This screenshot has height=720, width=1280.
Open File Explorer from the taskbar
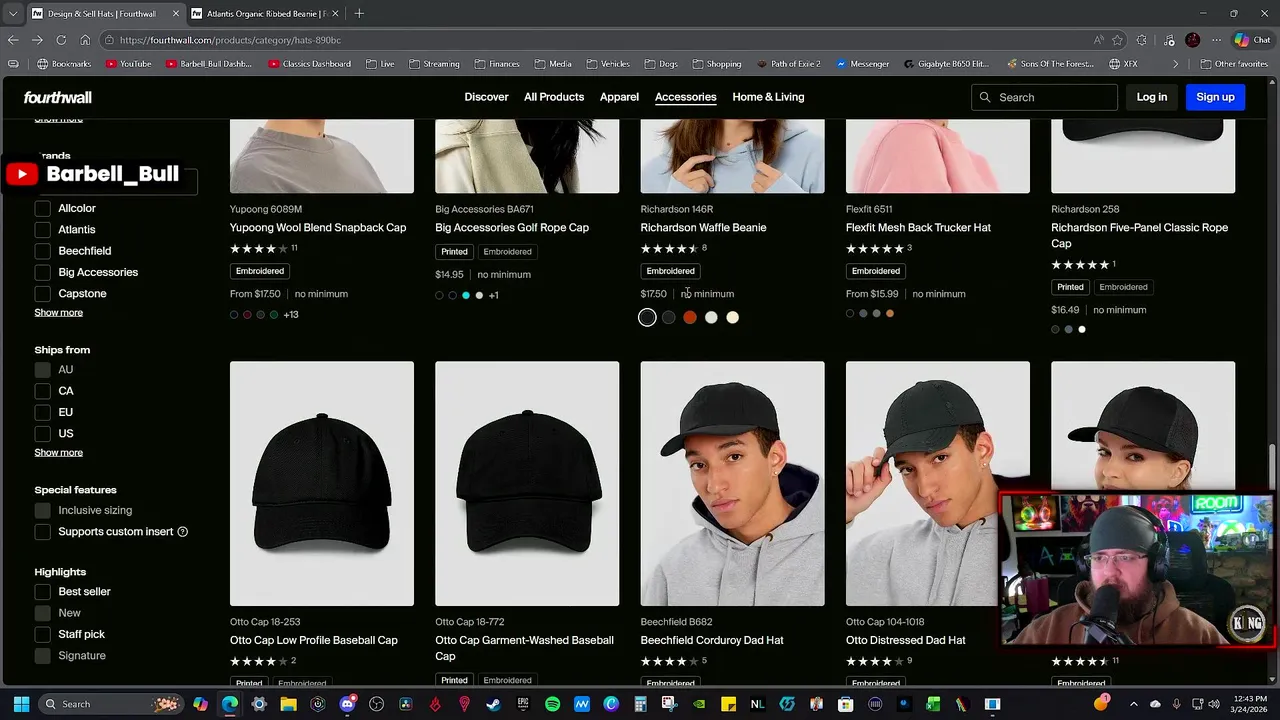pyautogui.click(x=288, y=704)
